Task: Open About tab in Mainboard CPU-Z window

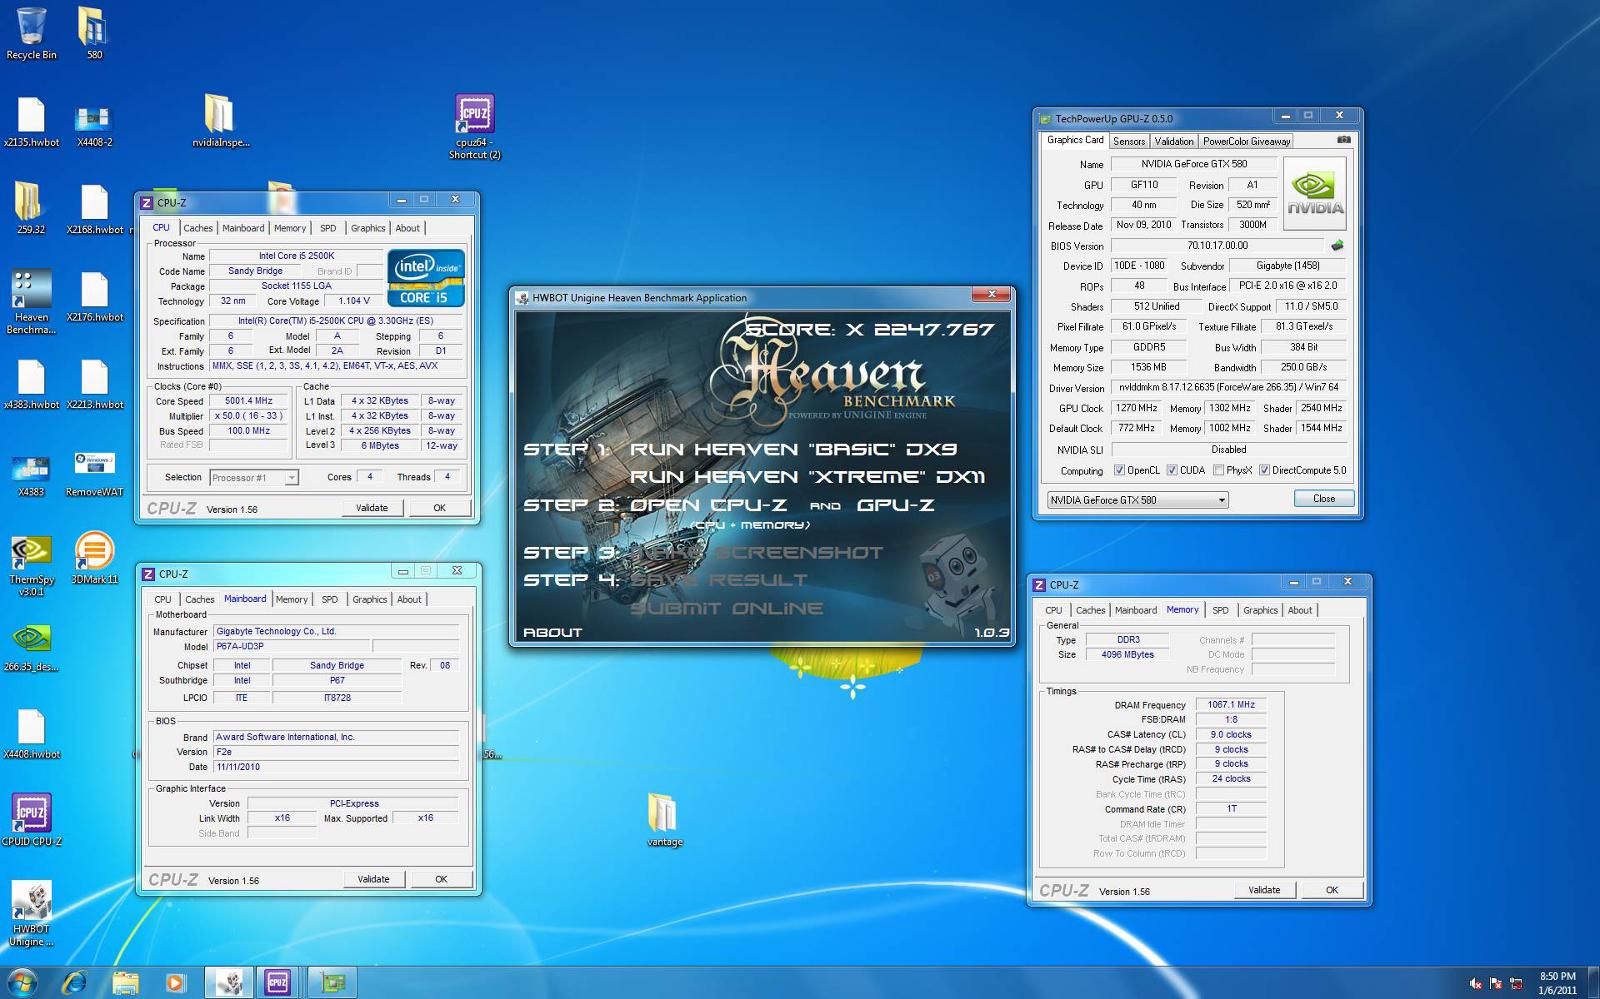Action: (x=409, y=599)
